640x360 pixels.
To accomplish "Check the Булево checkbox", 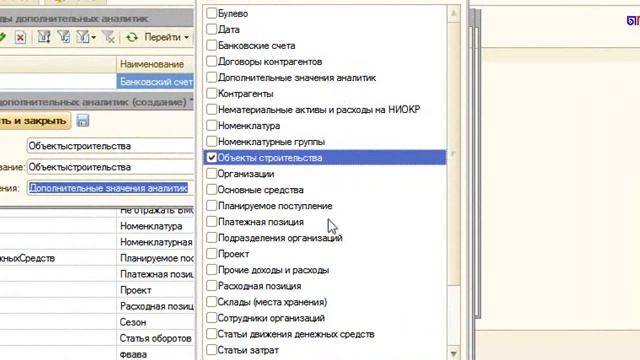I will tap(211, 13).
